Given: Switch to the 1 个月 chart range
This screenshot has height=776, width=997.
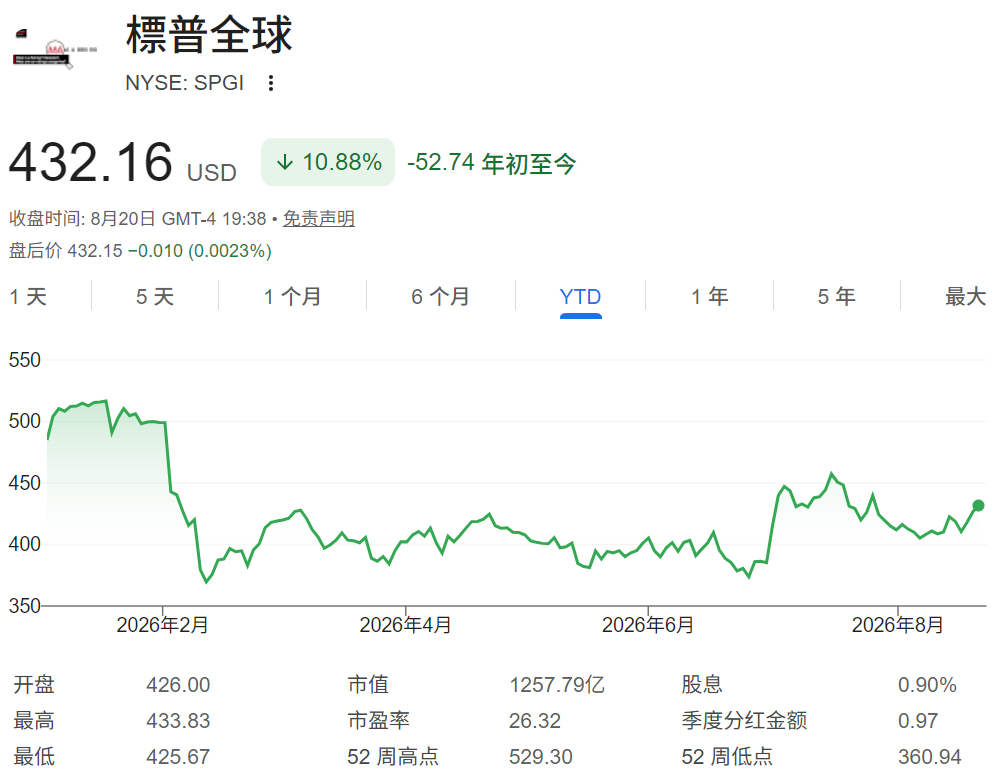Looking at the screenshot, I should pyautogui.click(x=292, y=296).
